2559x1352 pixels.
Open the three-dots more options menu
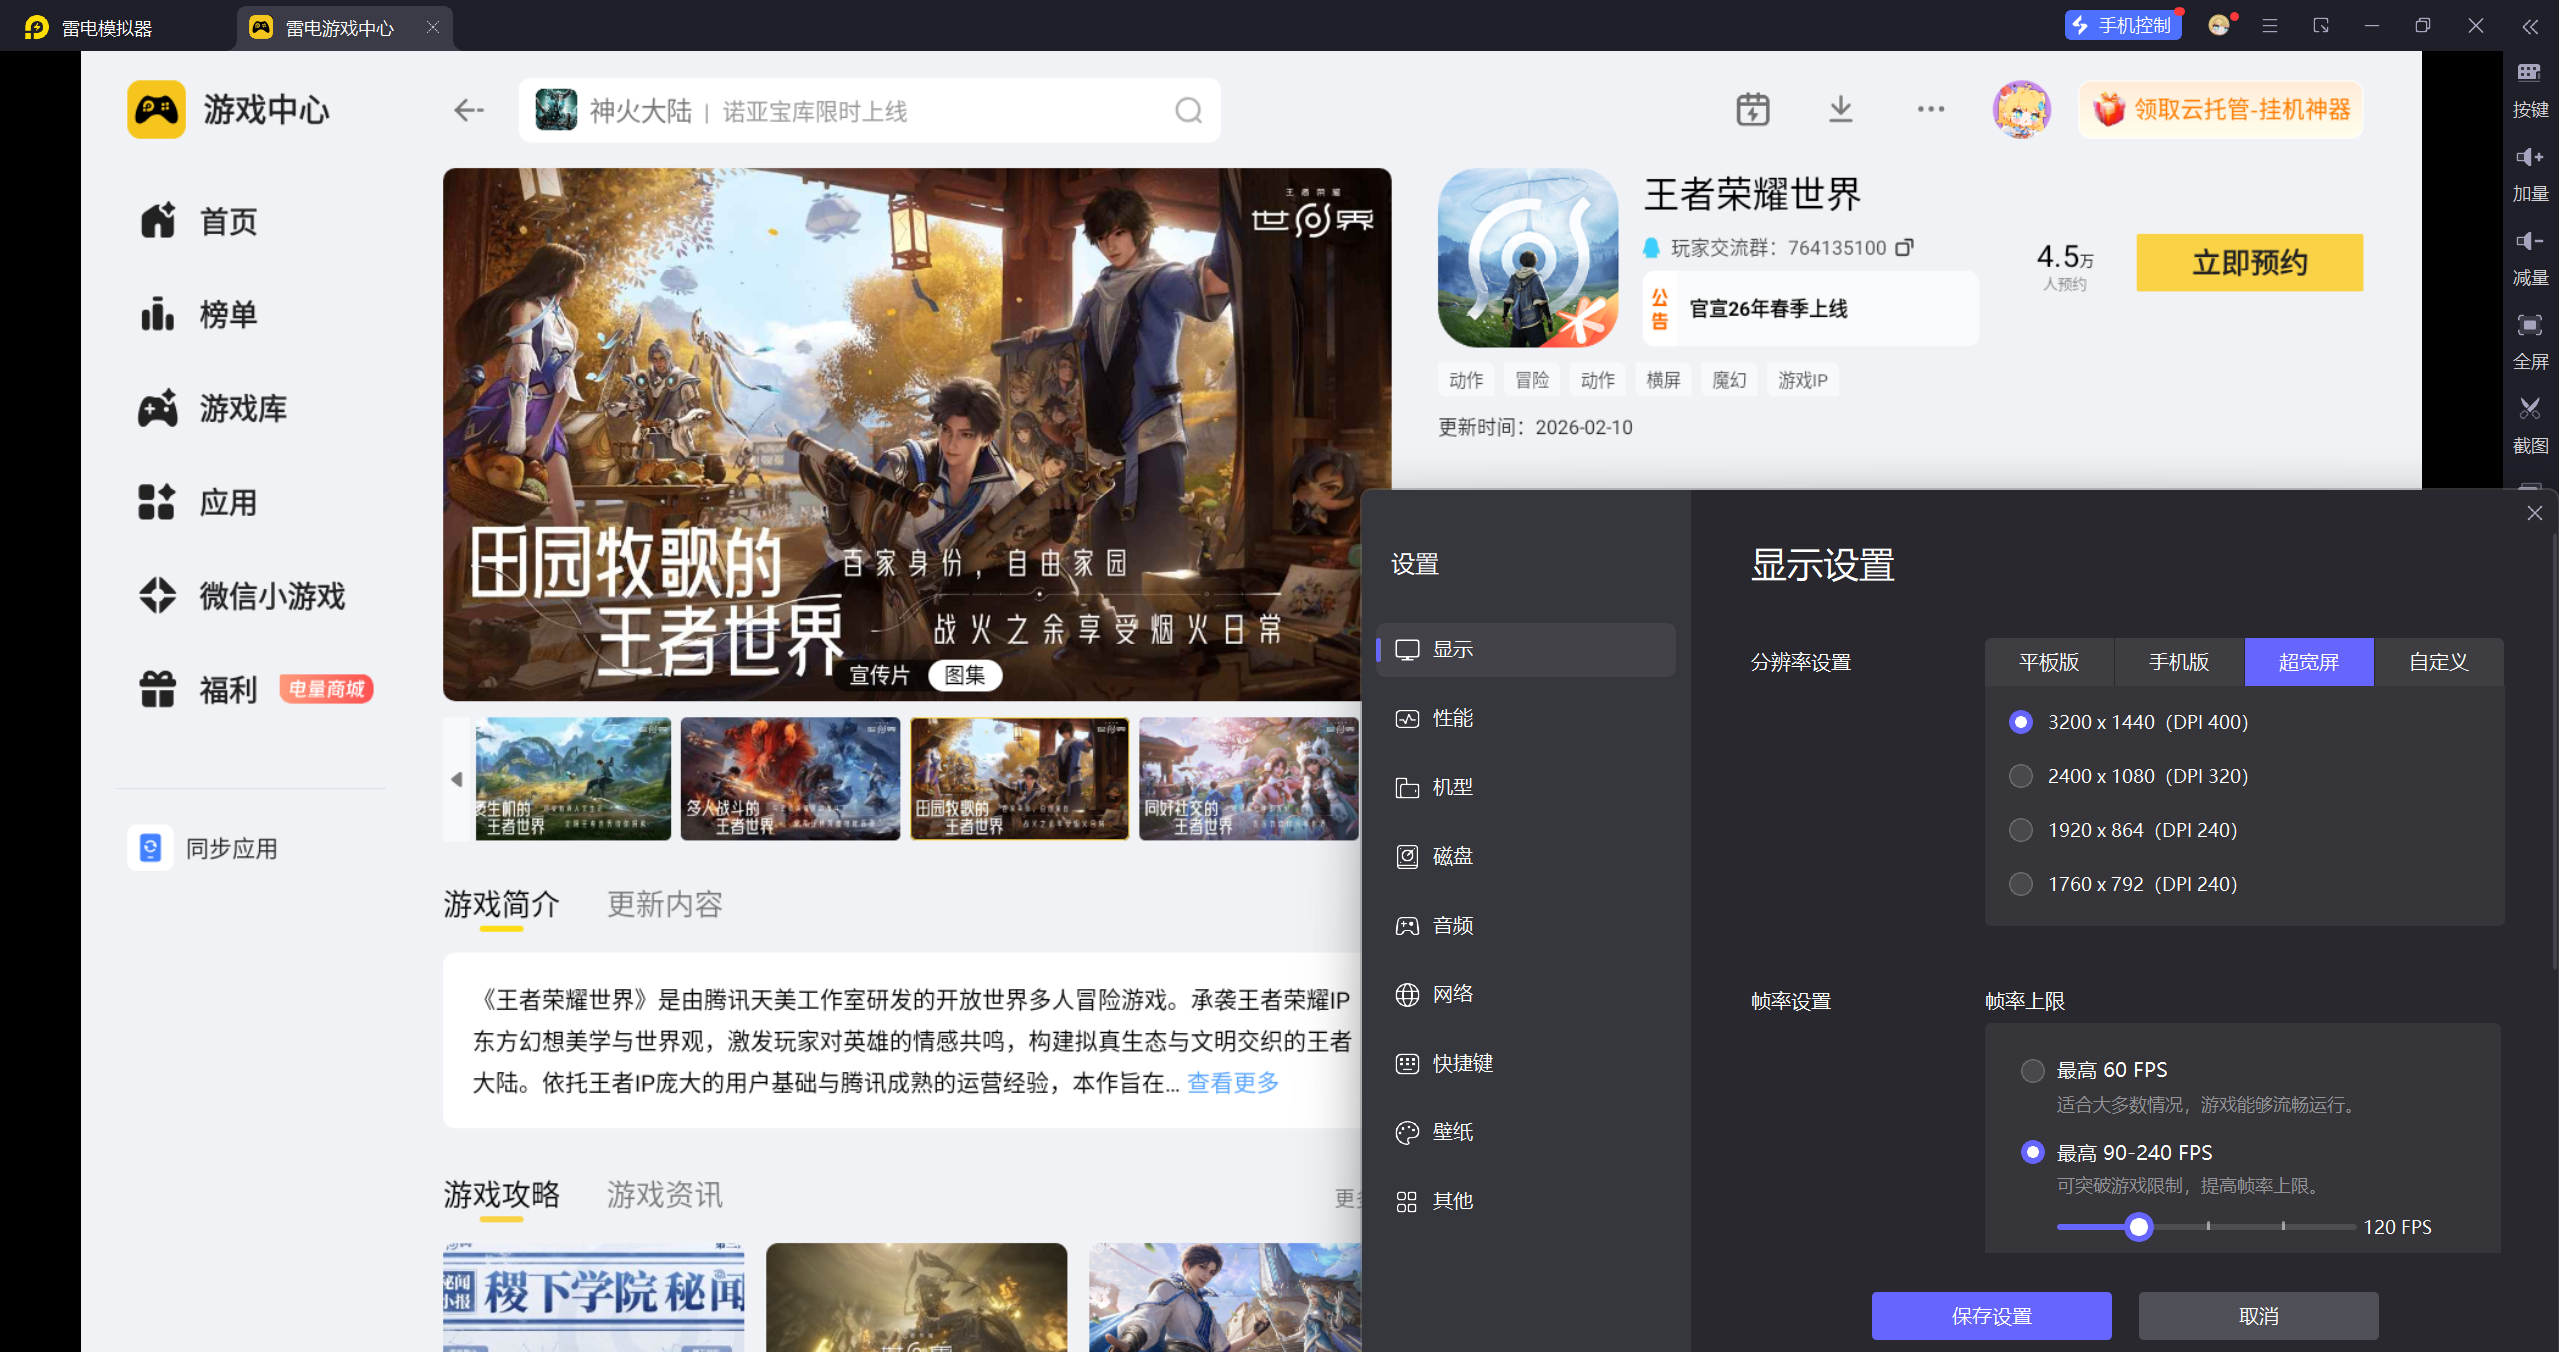point(1930,109)
